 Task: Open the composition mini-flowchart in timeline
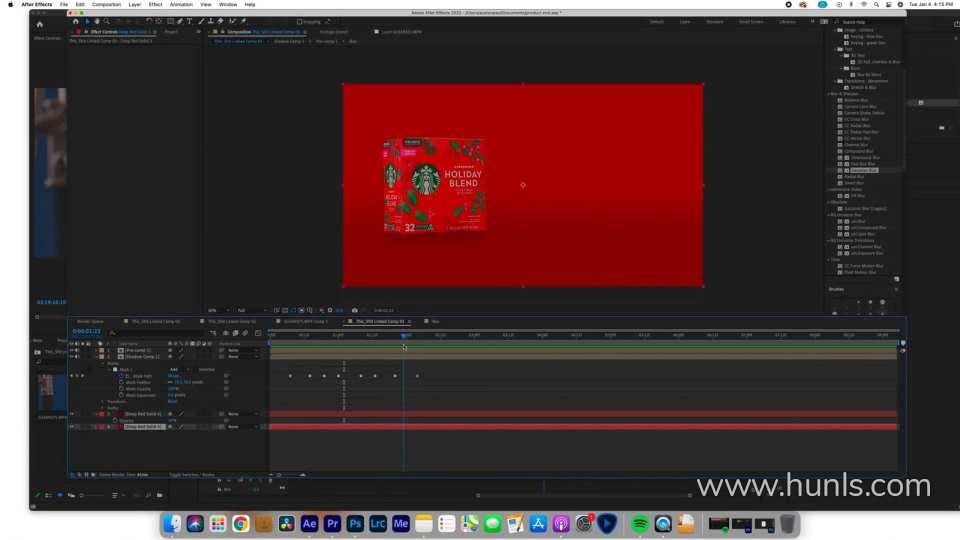[212, 333]
